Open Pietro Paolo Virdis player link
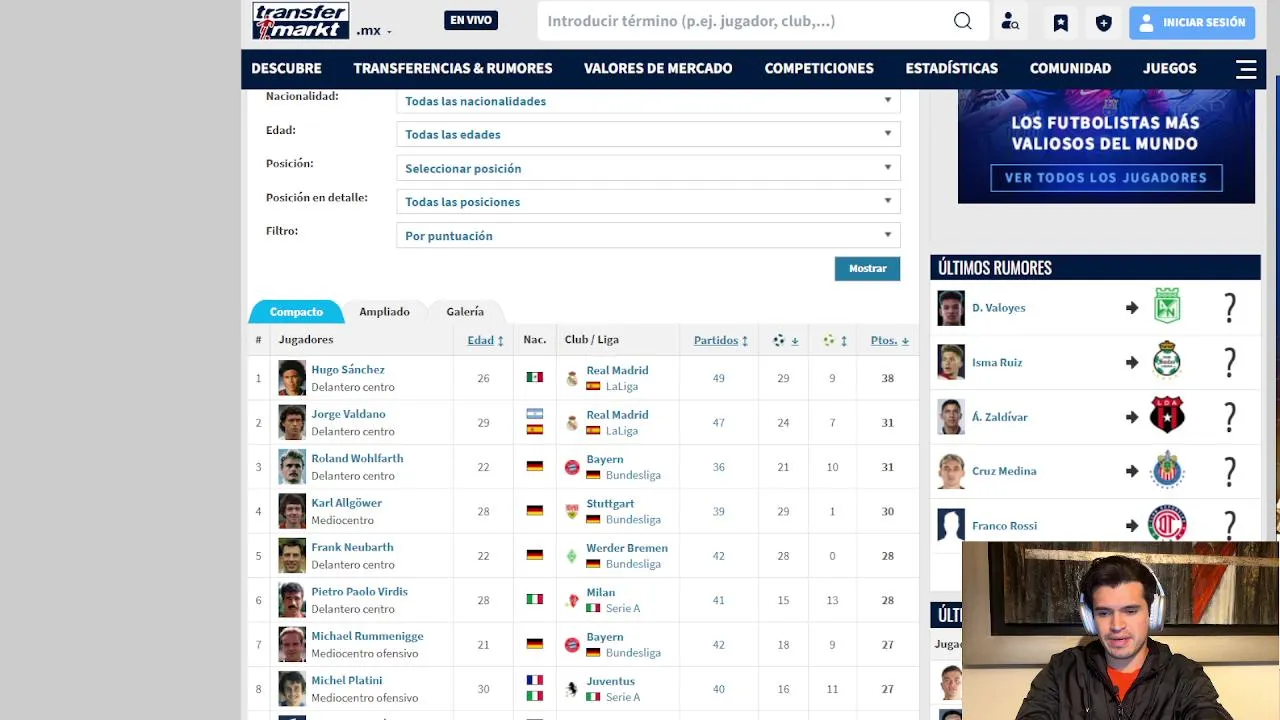1280x720 pixels. click(359, 592)
